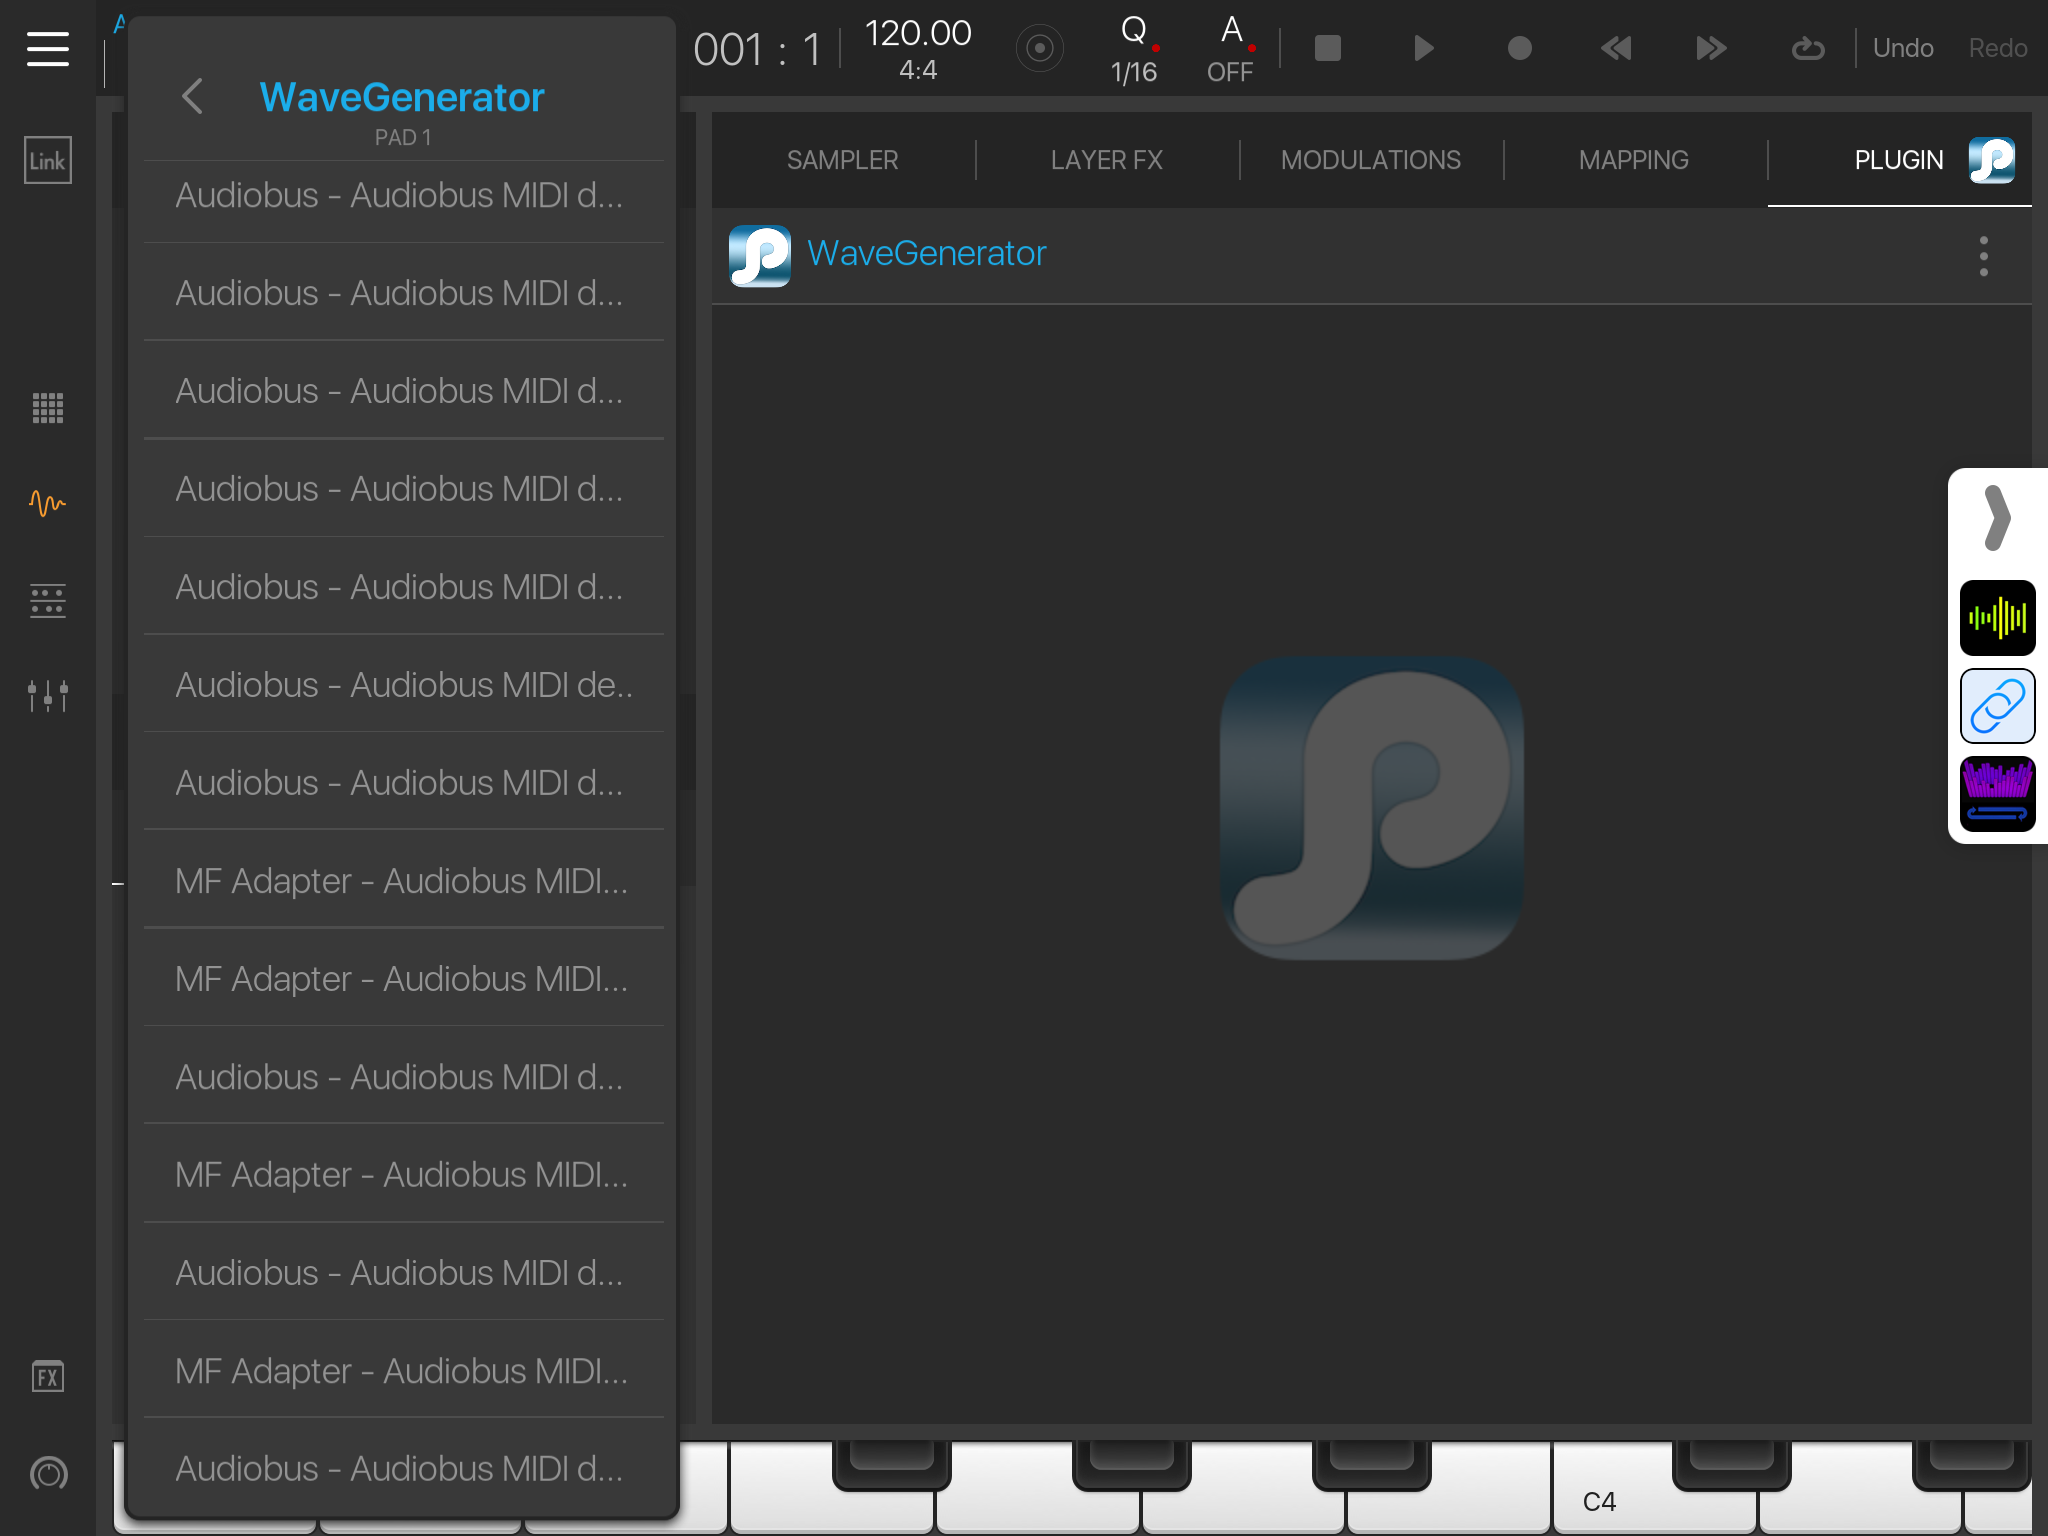Open the large WaveGenerator plugin thumbnail
This screenshot has height=1536, width=2048.
[x=1371, y=808]
